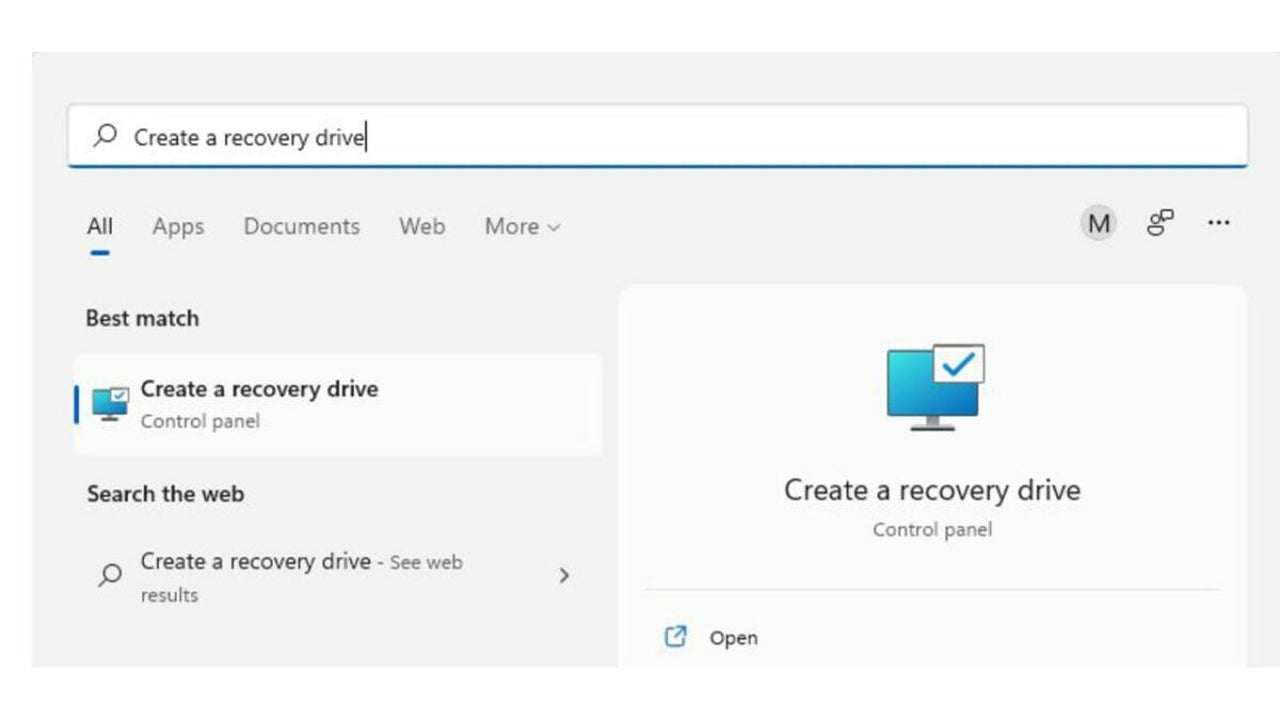Image resolution: width=1280 pixels, height=720 pixels.
Task: Click the external-link icon beside Open
Action: 676,637
